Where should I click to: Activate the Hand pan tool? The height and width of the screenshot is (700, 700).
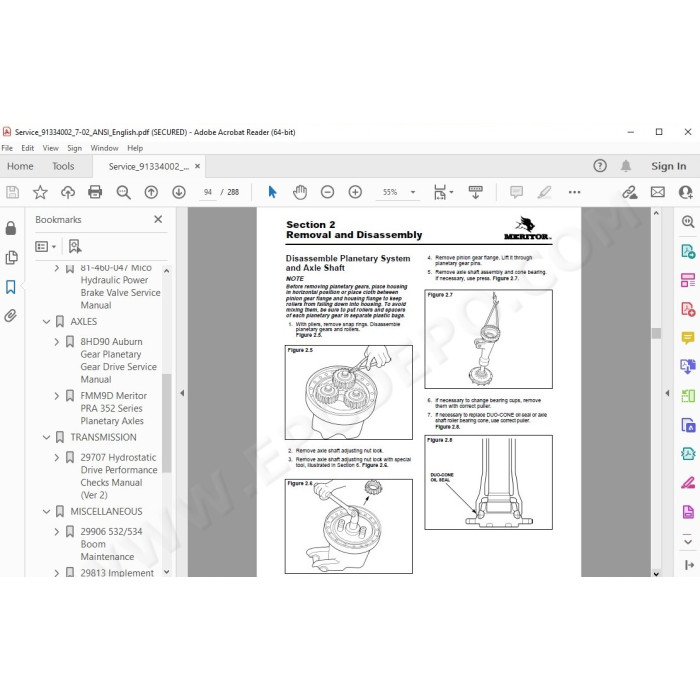[300, 192]
